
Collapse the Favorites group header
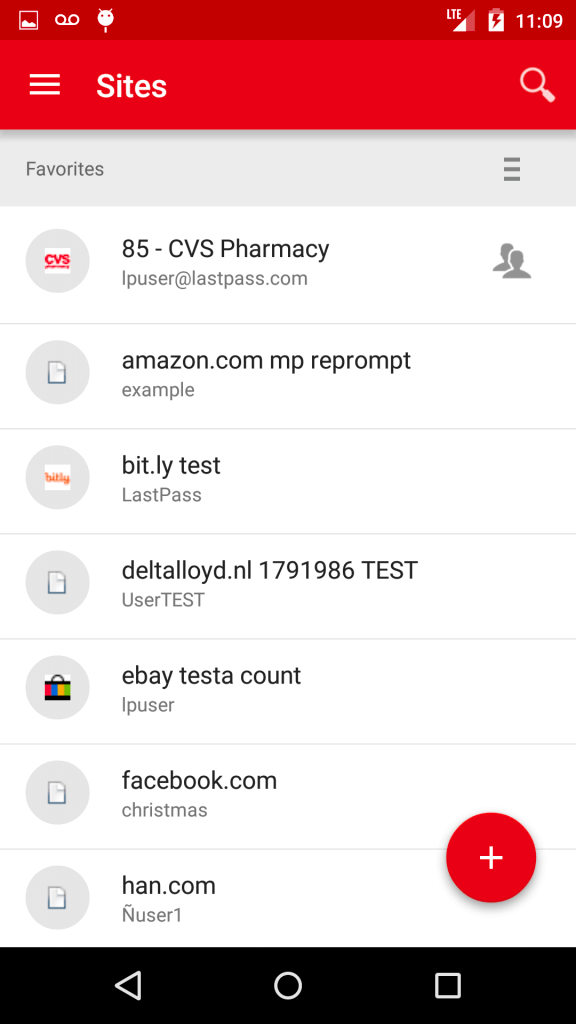pos(288,169)
